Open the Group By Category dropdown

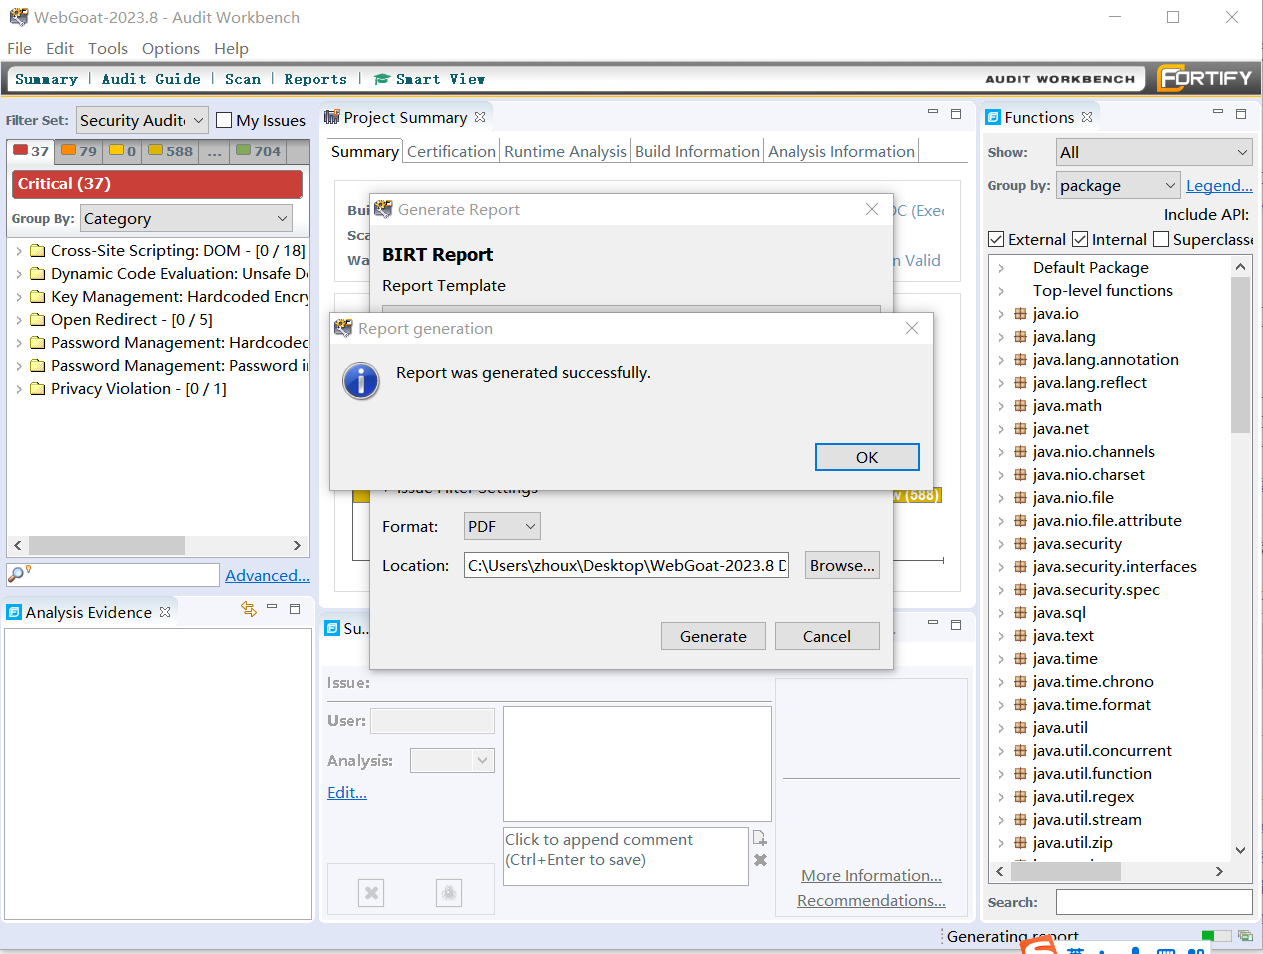[x=186, y=218]
